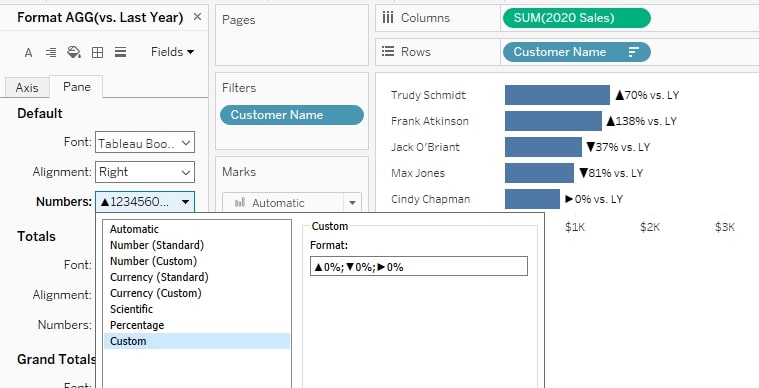Click the $1K axis tick label
This screenshot has width=759, height=388.
coord(575,227)
